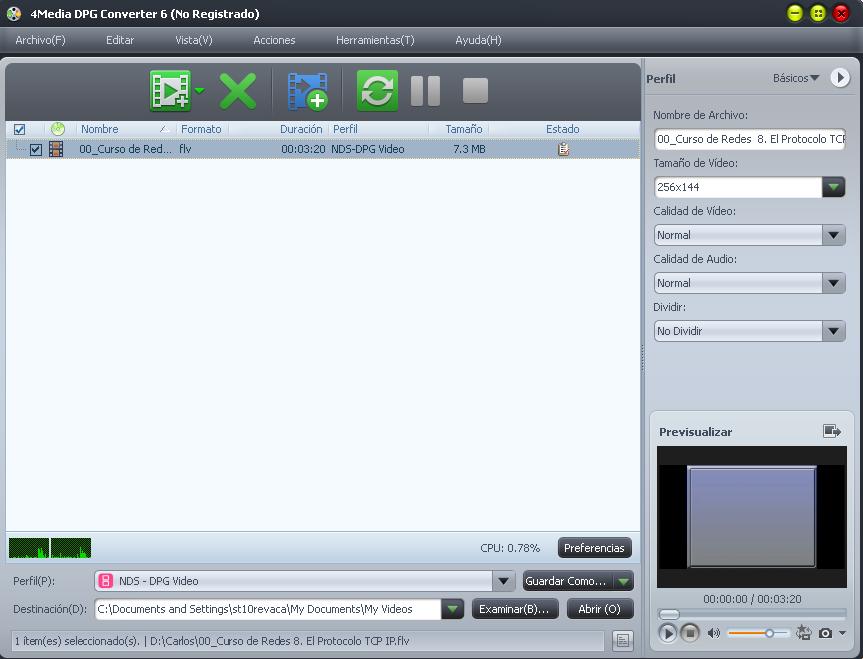Screen dimensions: 863x659
Task: Open the Archivo(F) menu
Action: pyautogui.click(x=40, y=40)
